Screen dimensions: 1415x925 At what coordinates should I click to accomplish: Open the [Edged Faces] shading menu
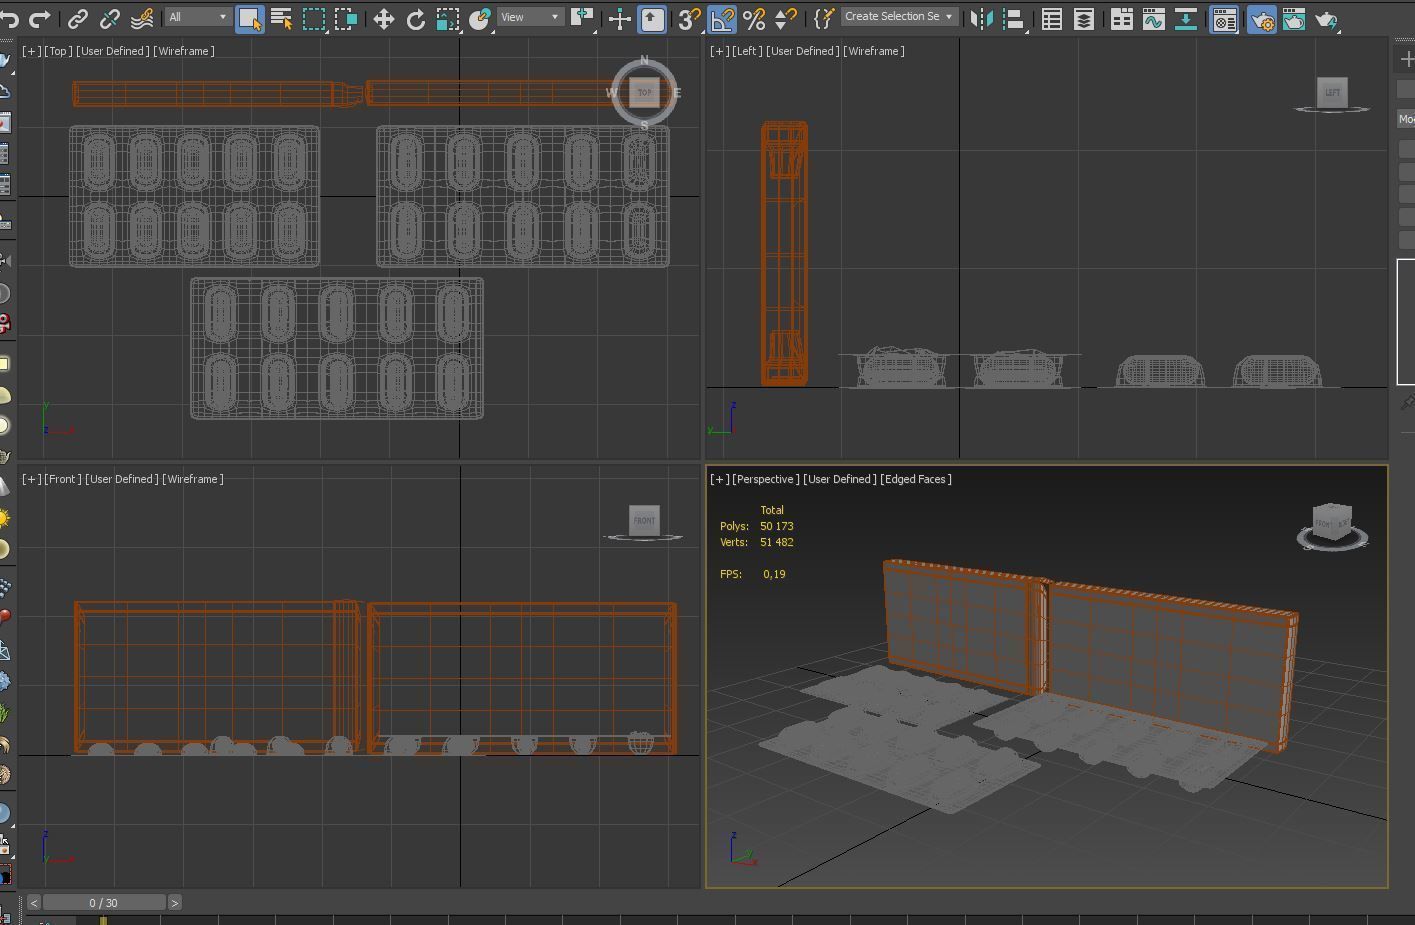[915, 479]
